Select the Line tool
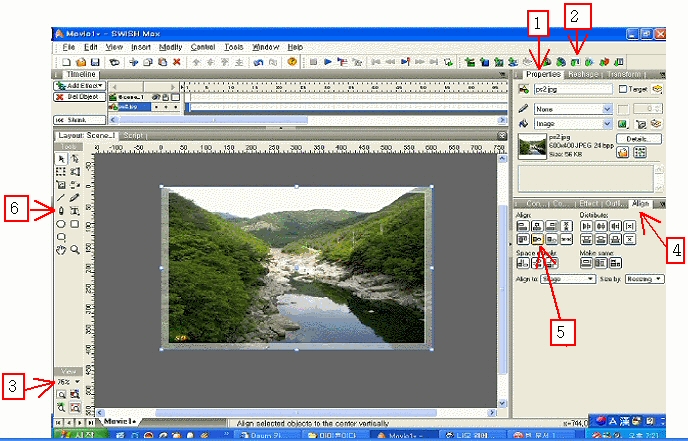 tap(61, 198)
